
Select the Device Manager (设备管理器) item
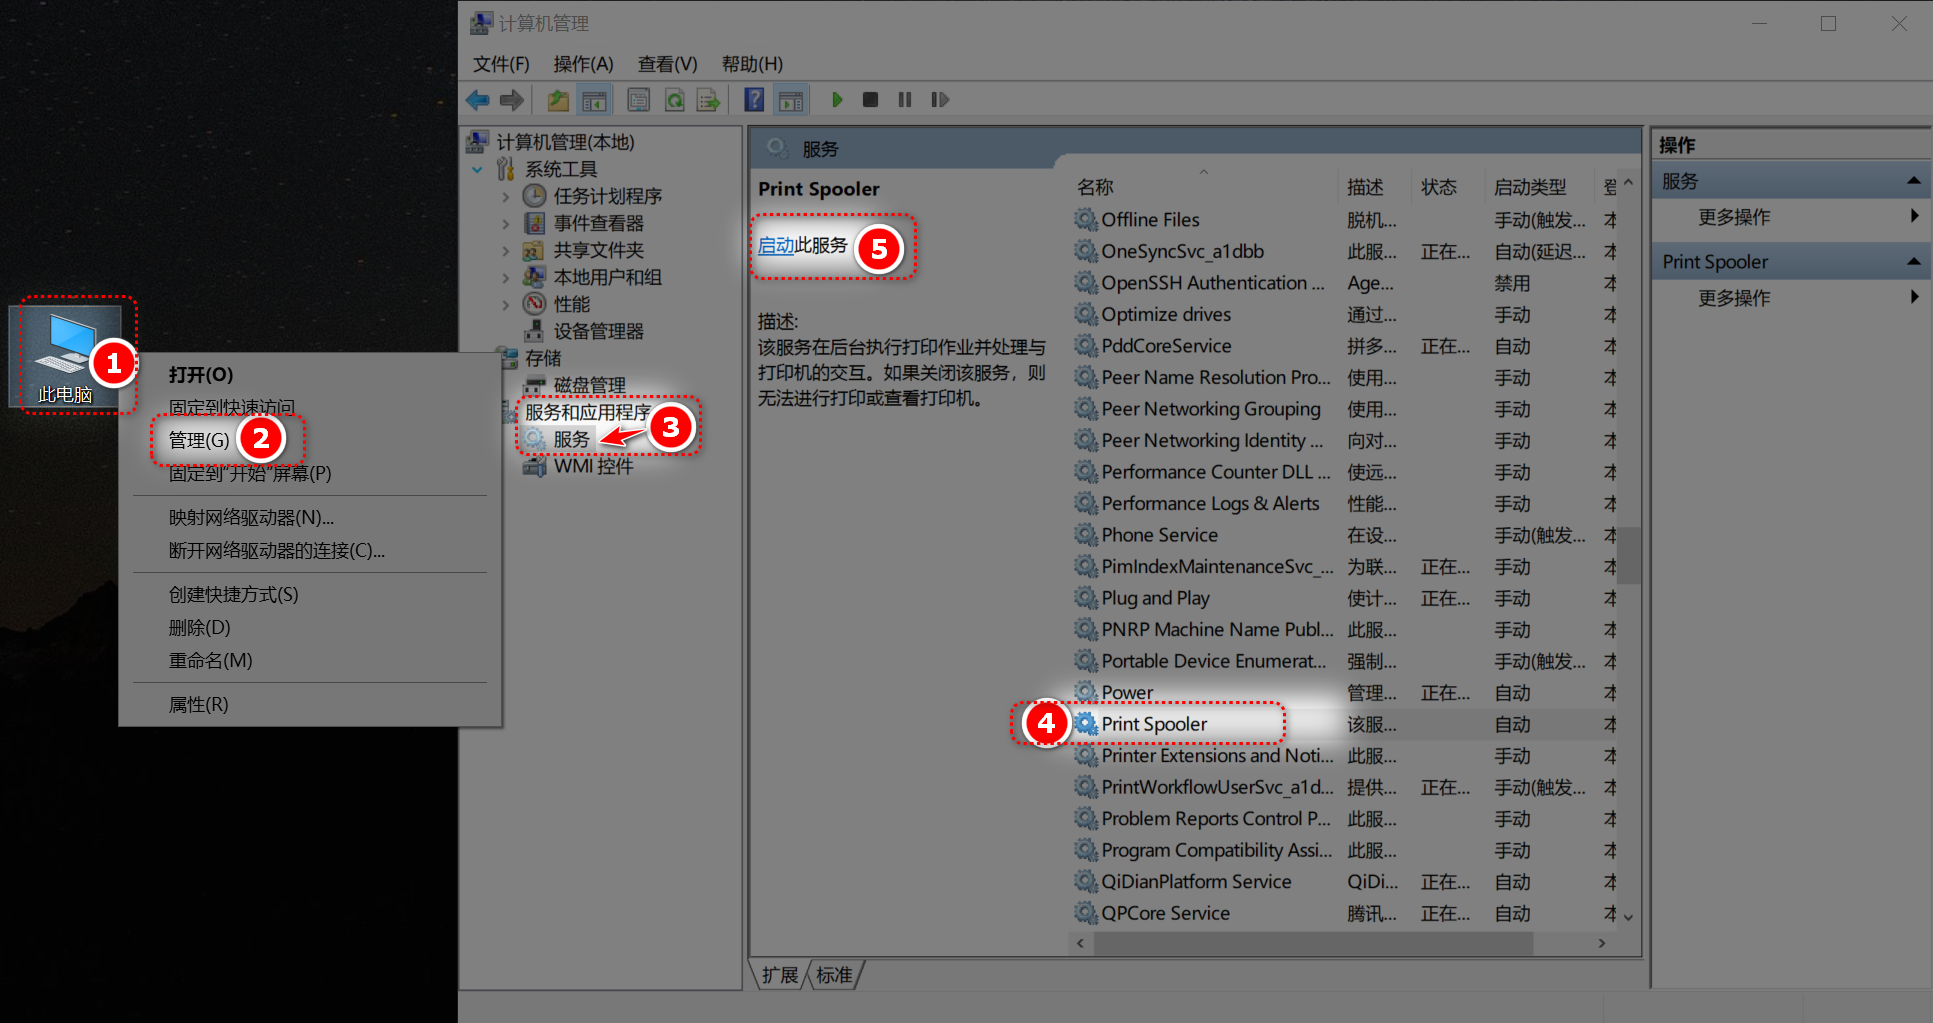pyautogui.click(x=598, y=331)
